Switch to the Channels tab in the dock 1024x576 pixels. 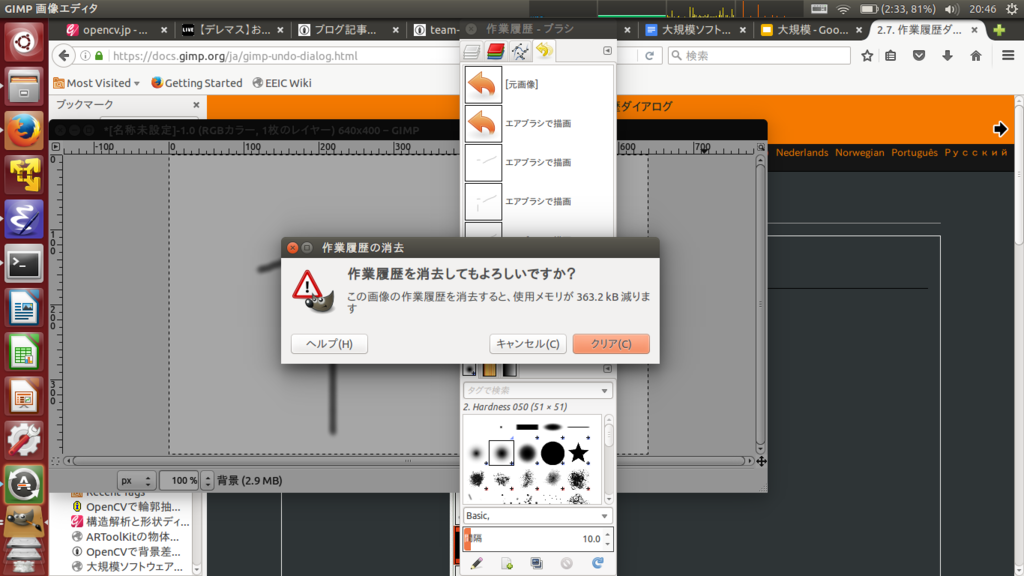(x=496, y=51)
